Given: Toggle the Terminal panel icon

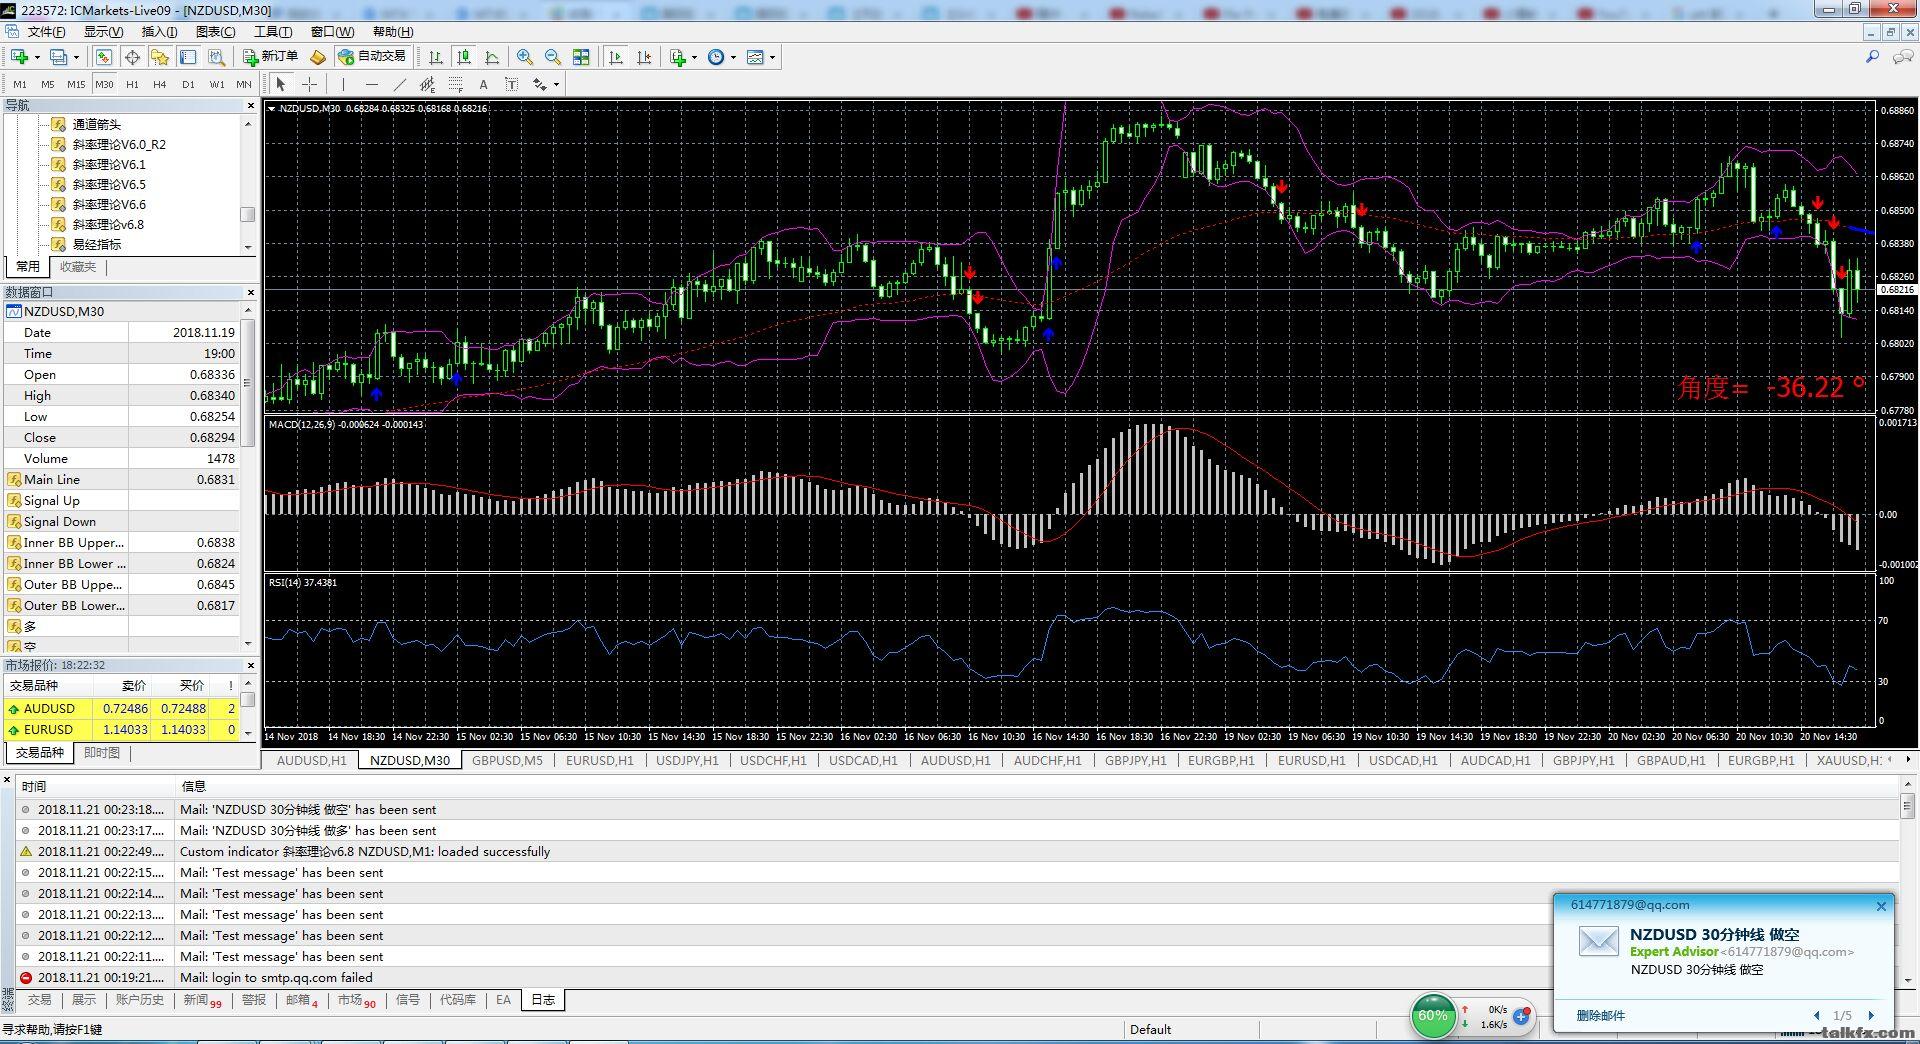Looking at the screenshot, I should (188, 57).
